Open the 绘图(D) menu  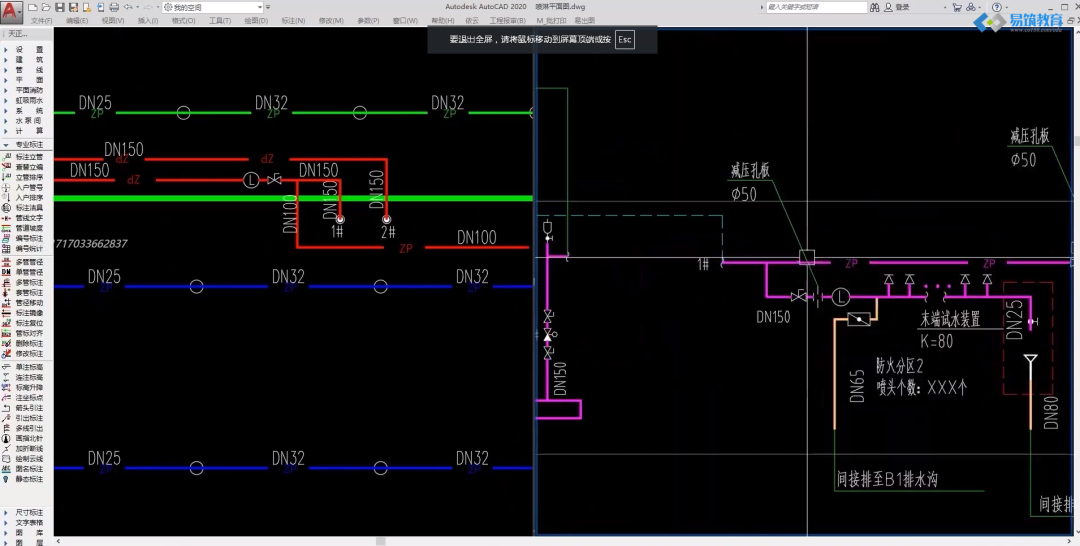pyautogui.click(x=256, y=21)
